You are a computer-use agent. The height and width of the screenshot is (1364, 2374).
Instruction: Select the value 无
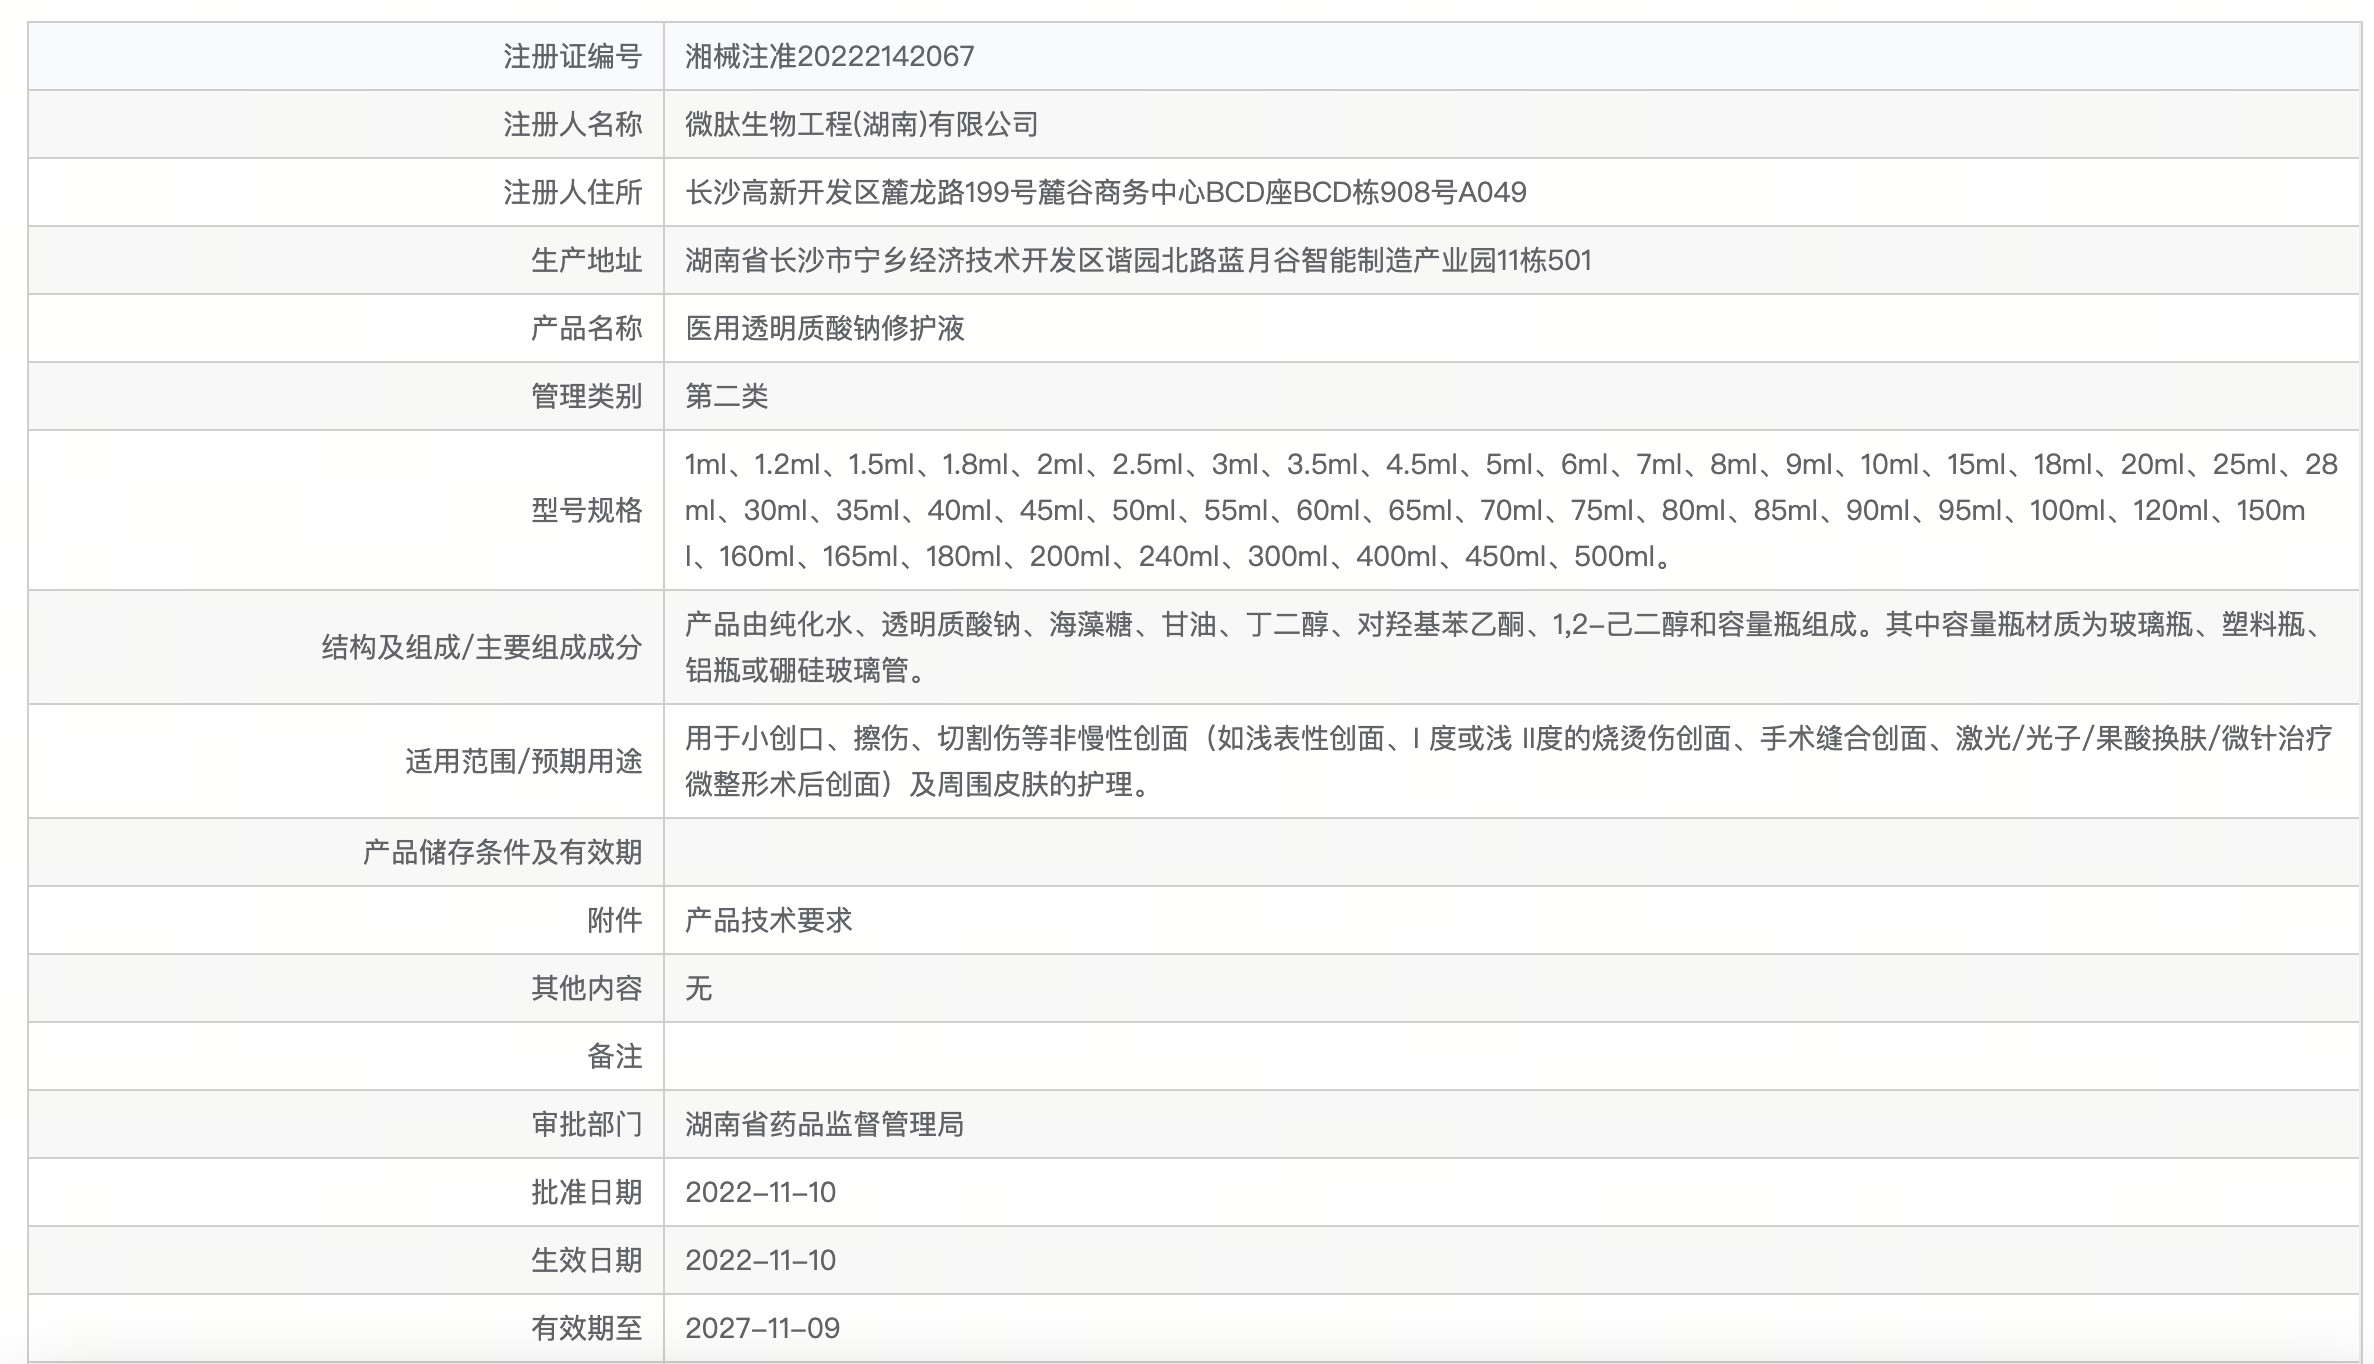coord(699,988)
